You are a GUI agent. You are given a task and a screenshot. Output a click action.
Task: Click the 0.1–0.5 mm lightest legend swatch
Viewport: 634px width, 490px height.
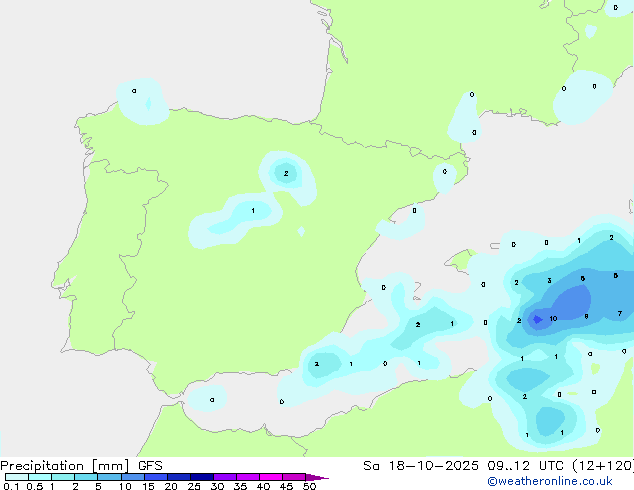pyautogui.click(x=17, y=477)
